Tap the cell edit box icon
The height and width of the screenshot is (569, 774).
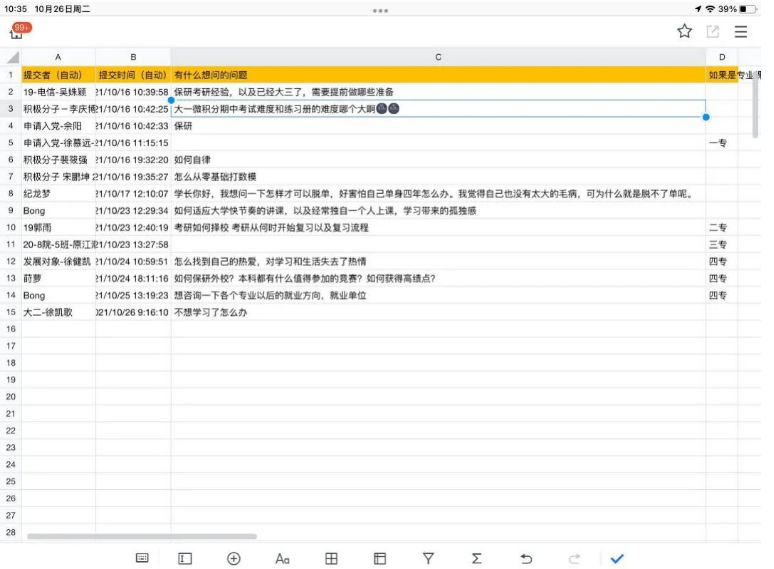point(185,558)
